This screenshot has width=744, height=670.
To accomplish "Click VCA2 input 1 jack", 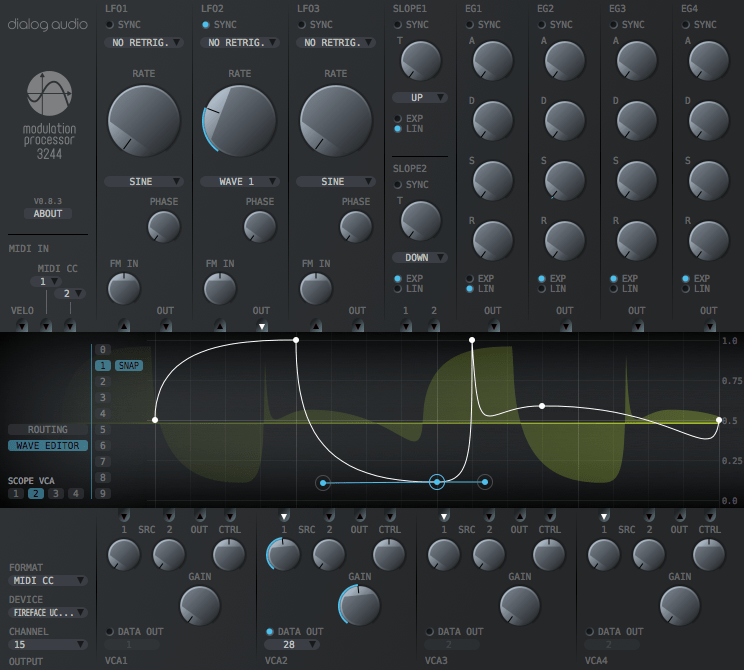I will pos(284,515).
